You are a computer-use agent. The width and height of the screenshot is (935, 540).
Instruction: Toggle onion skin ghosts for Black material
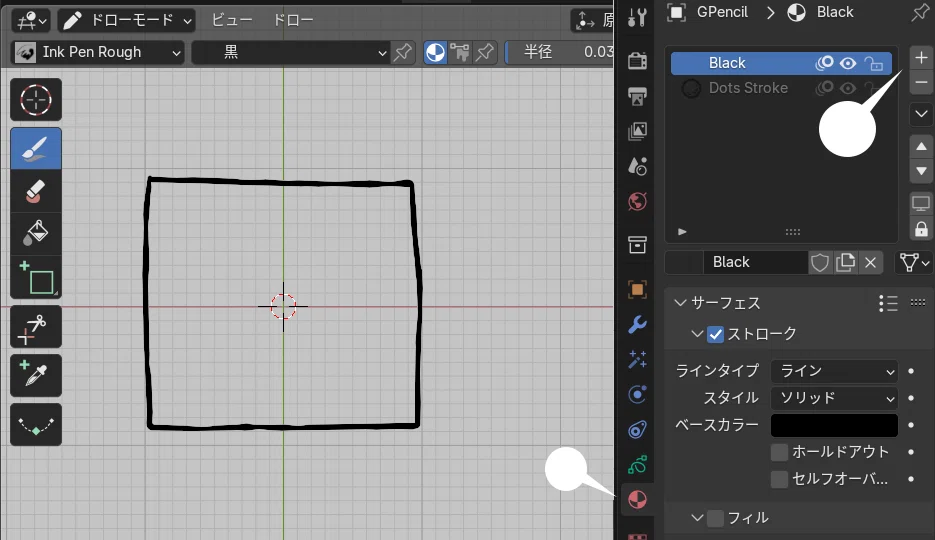(x=824, y=63)
